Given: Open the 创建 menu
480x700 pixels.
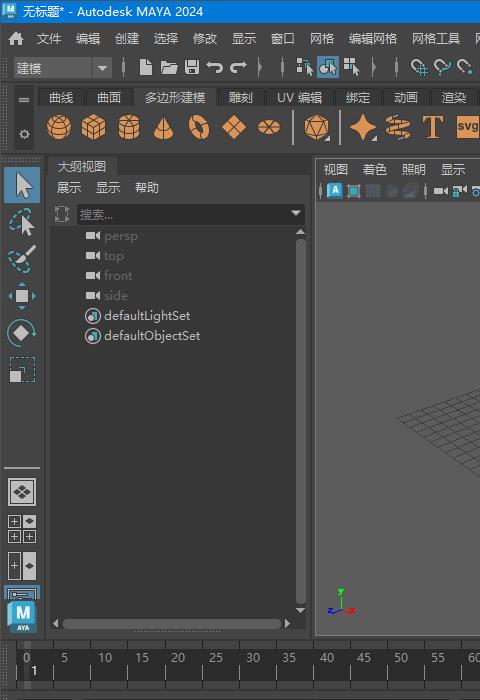Looking at the screenshot, I should 127,39.
